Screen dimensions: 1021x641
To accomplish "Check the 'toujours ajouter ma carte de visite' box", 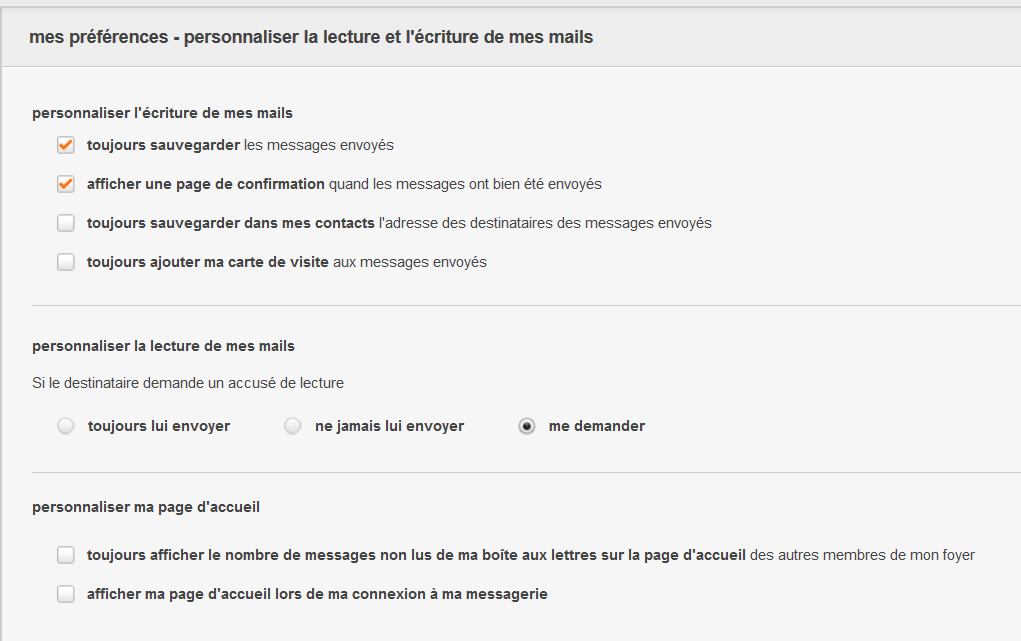I will tap(66, 262).
